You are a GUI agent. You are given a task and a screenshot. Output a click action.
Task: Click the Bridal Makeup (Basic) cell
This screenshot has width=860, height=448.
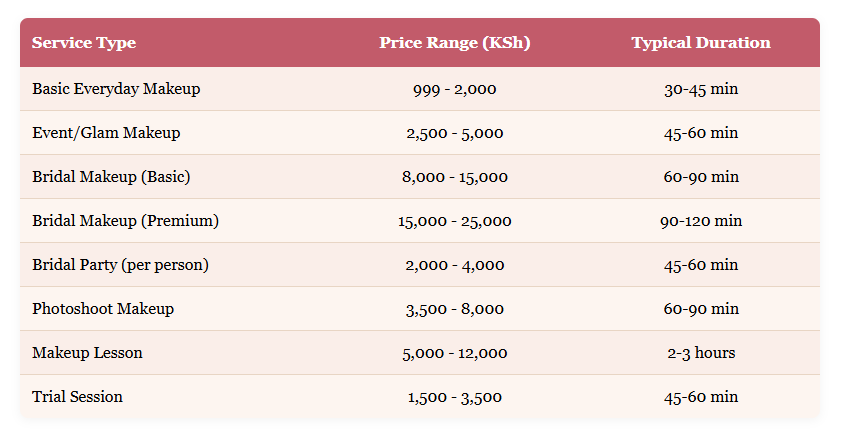(111, 177)
